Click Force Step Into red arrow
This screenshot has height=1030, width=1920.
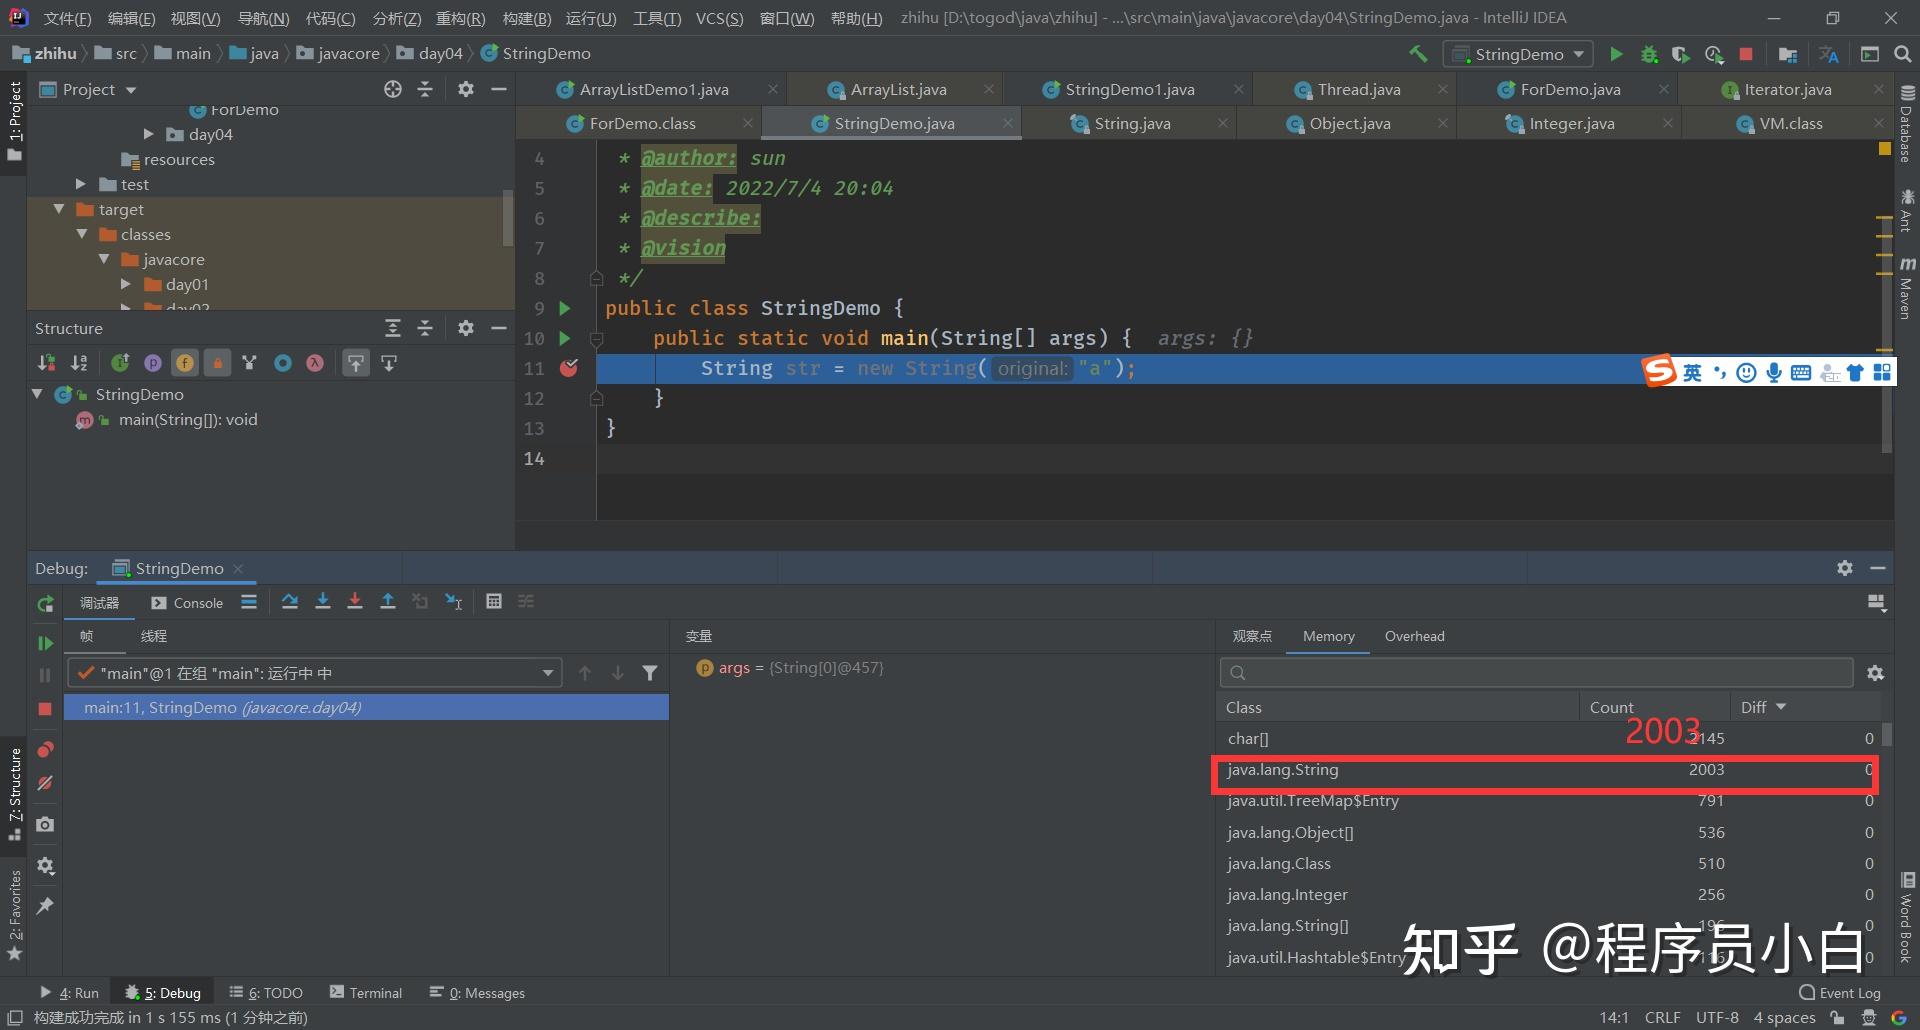[x=355, y=601]
